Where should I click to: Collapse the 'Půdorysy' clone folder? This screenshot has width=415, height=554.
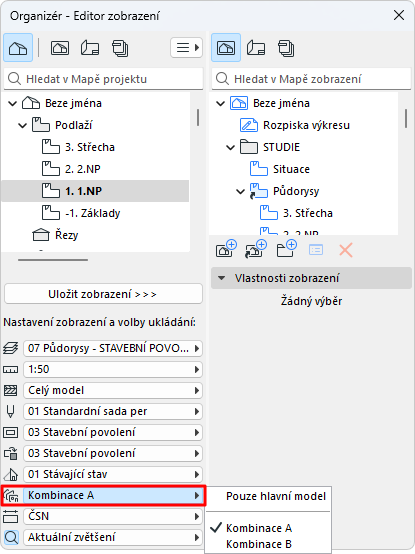coord(240,191)
